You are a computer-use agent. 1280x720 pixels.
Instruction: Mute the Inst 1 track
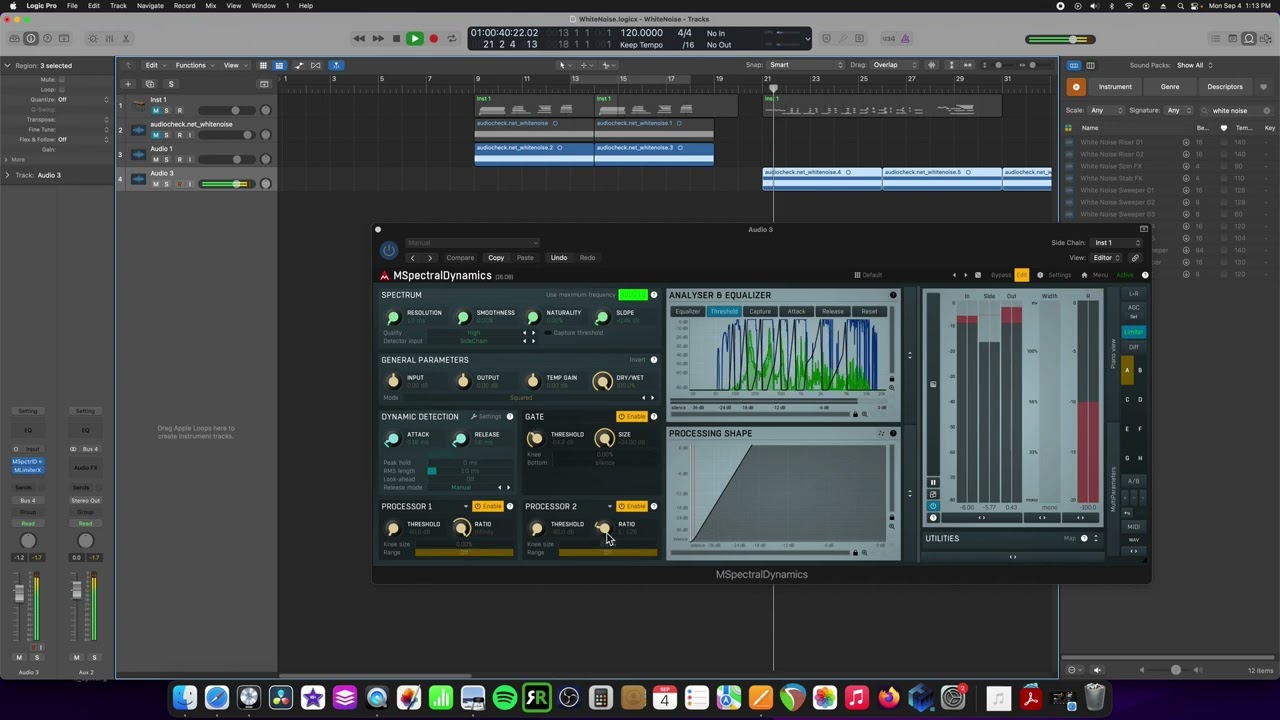click(155, 110)
